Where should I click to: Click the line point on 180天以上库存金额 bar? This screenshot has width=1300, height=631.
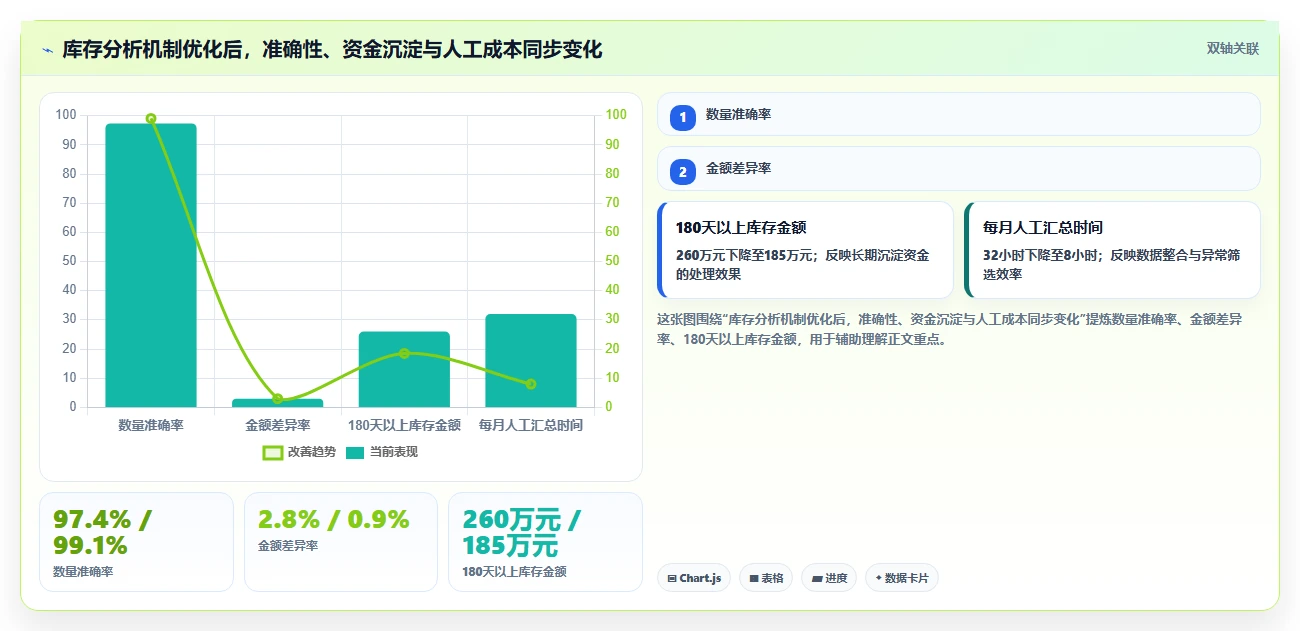point(404,353)
